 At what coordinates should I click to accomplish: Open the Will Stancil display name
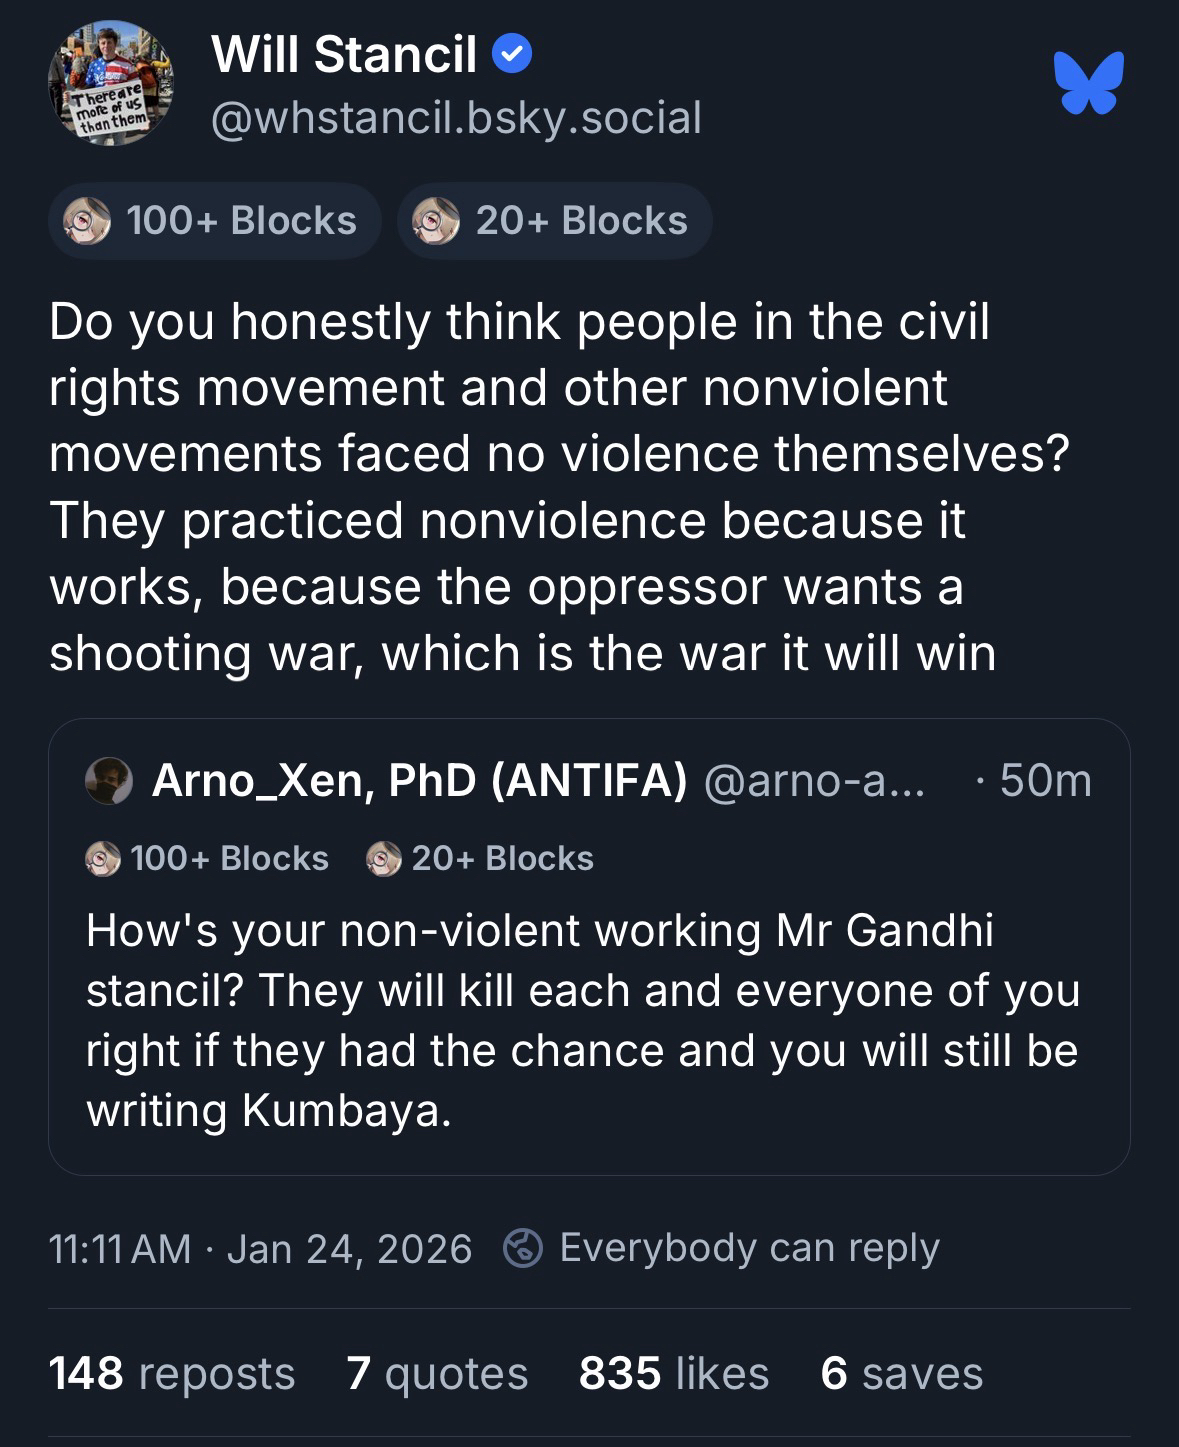pyautogui.click(x=343, y=55)
